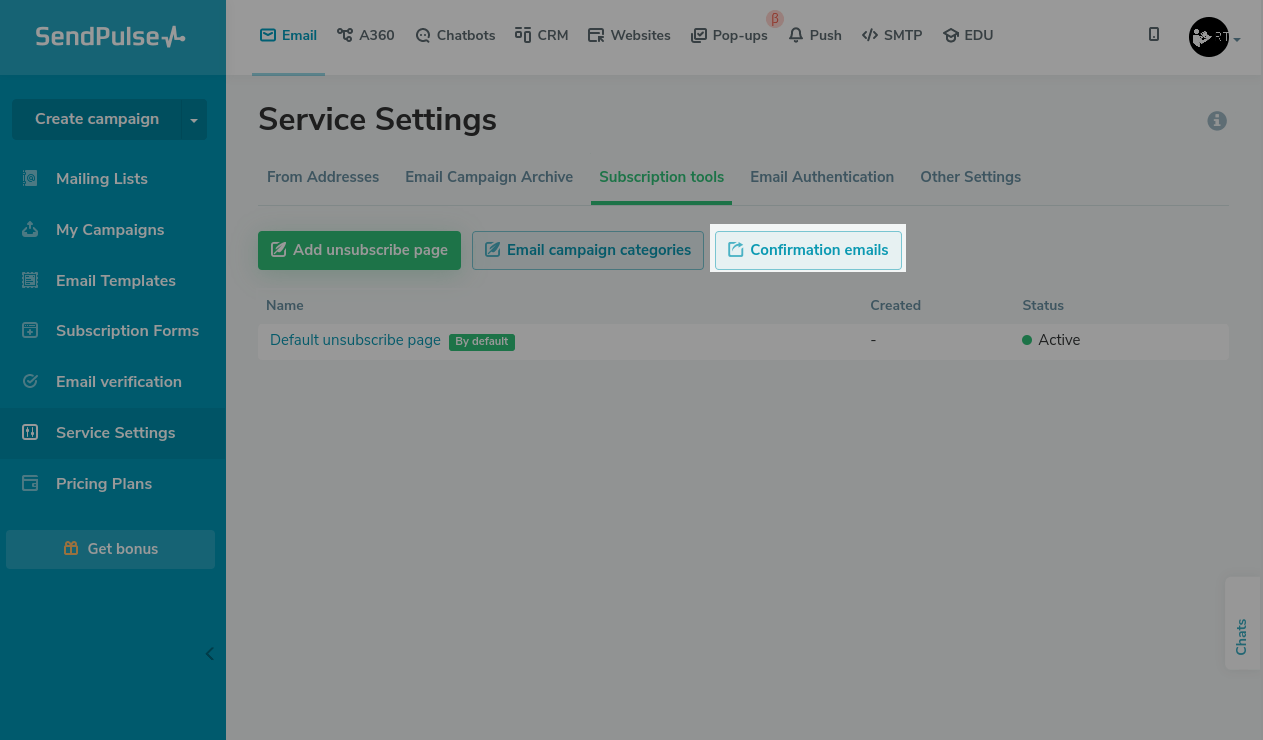Image resolution: width=1263 pixels, height=740 pixels.
Task: Click the info icon beside Service Settings
Action: [1217, 121]
